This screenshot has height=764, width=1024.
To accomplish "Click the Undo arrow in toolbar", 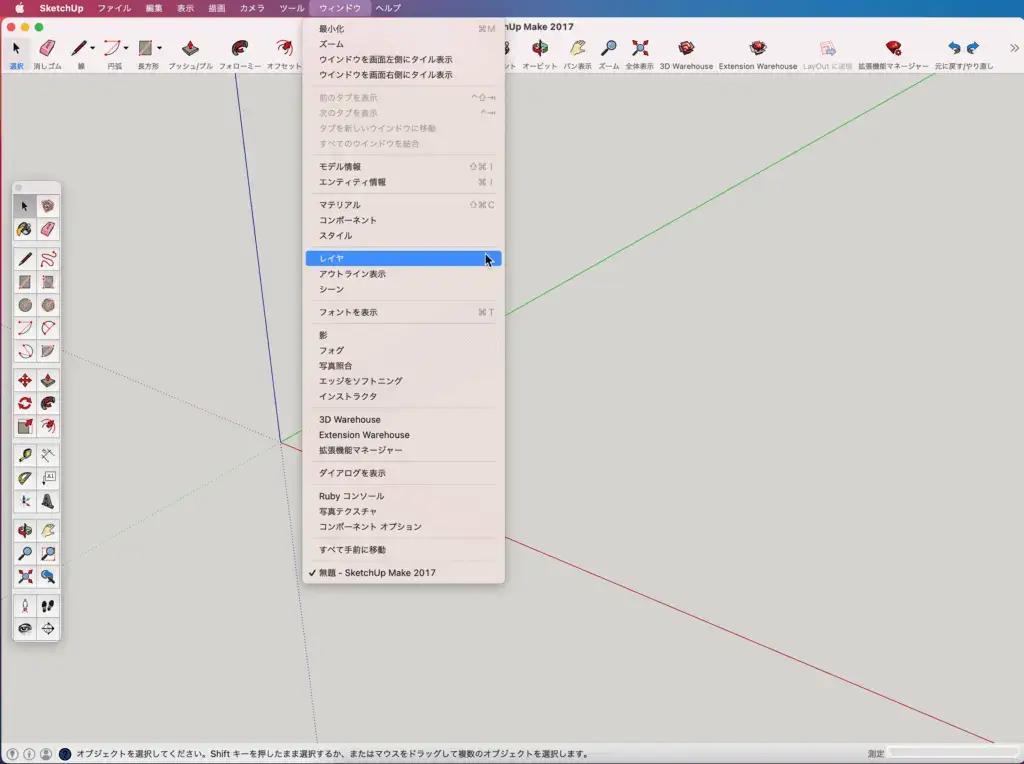I will click(954, 48).
